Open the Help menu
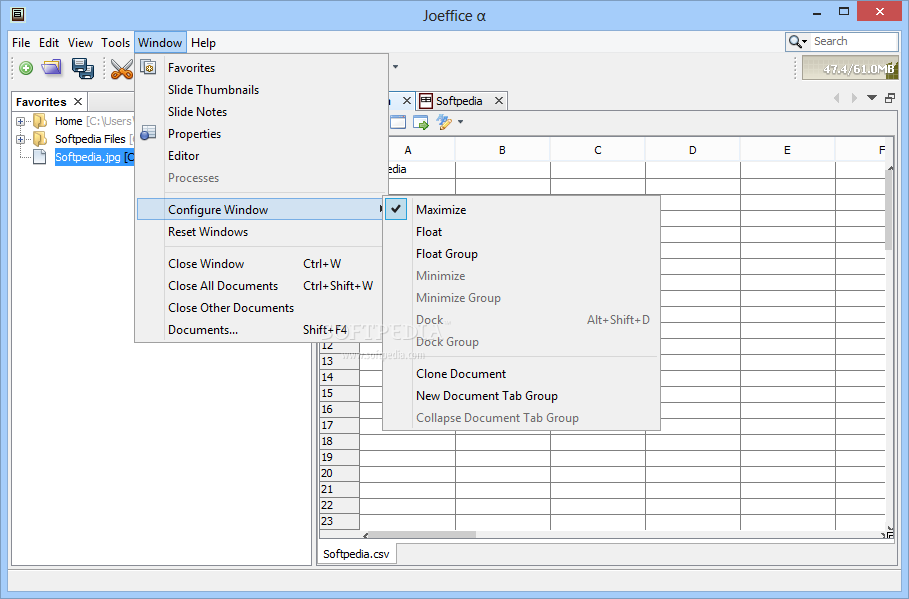 (203, 43)
